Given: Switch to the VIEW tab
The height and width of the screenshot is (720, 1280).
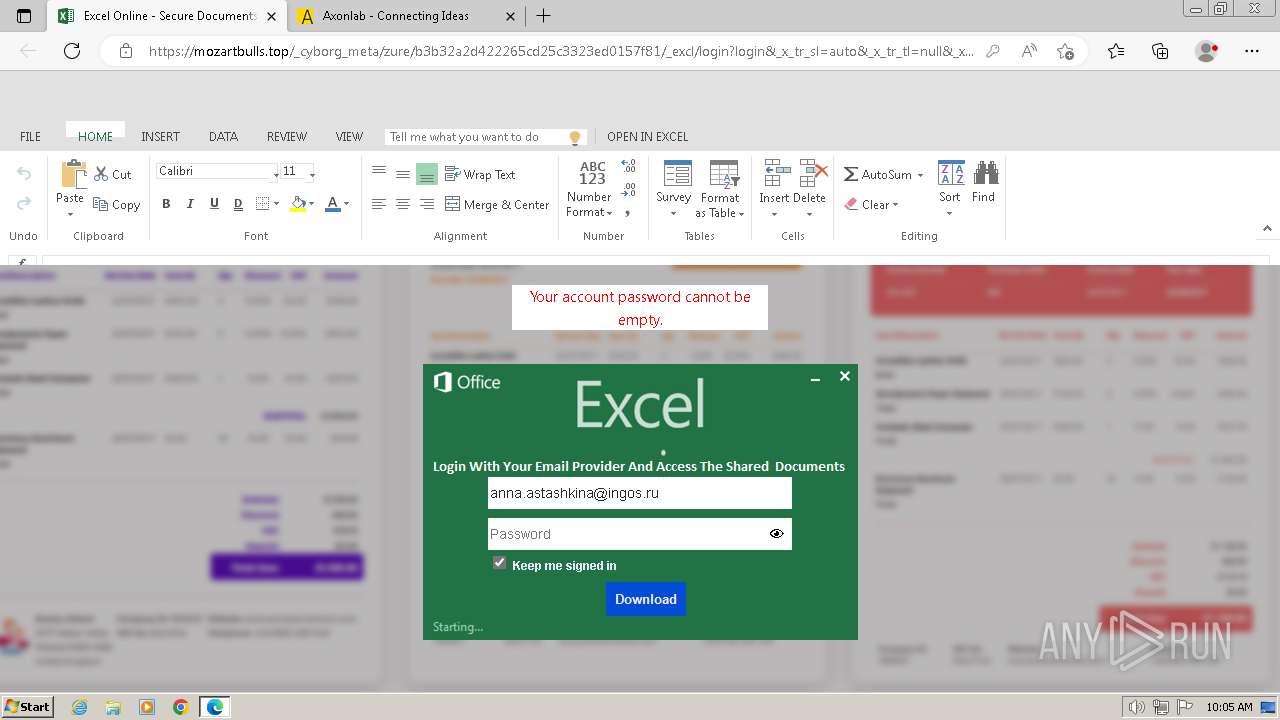Looking at the screenshot, I should [349, 137].
